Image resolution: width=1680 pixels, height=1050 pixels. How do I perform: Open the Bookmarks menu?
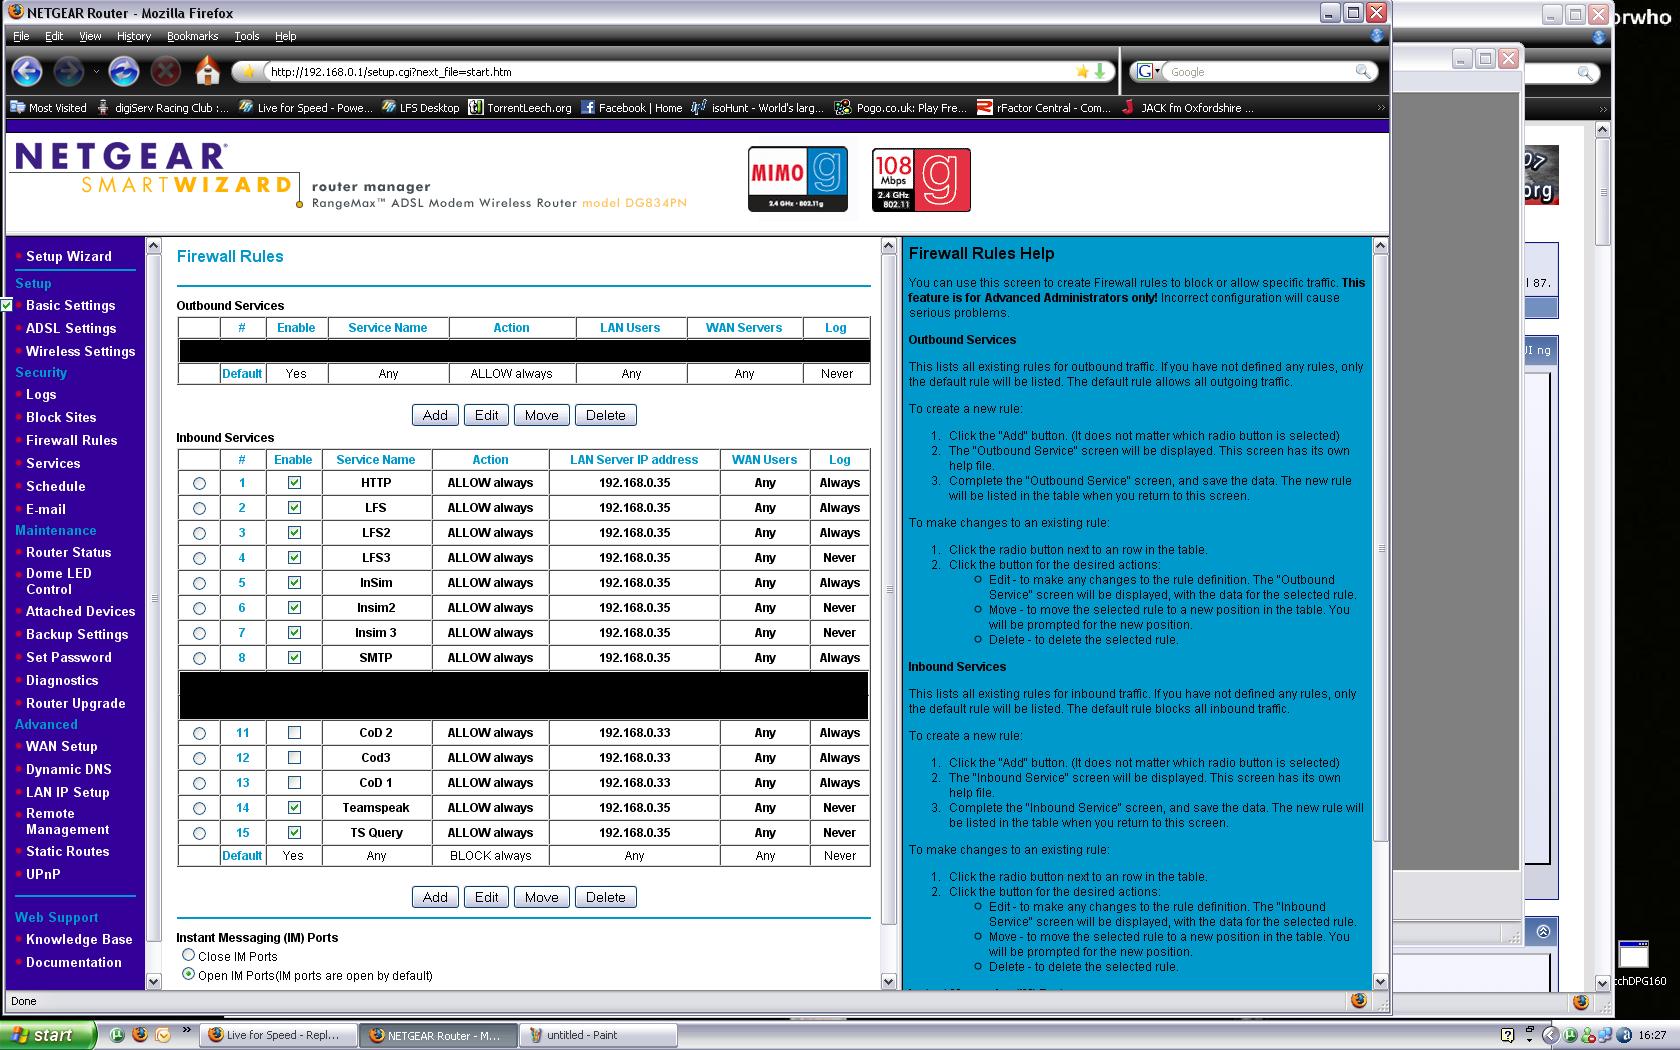pos(192,36)
